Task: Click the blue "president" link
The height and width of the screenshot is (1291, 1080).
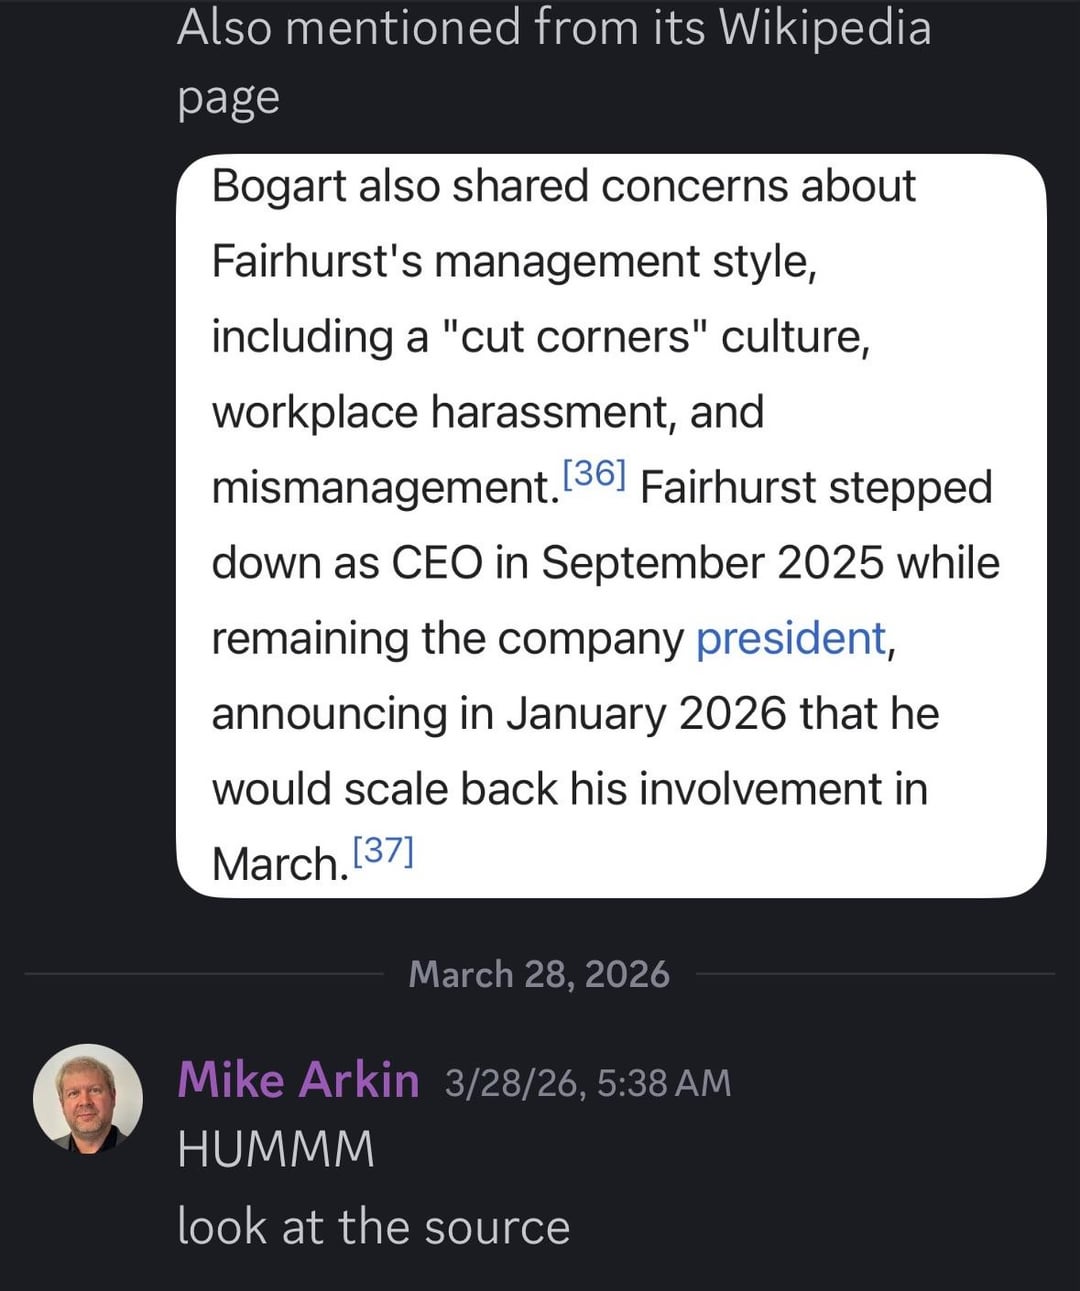Action: click(x=791, y=638)
